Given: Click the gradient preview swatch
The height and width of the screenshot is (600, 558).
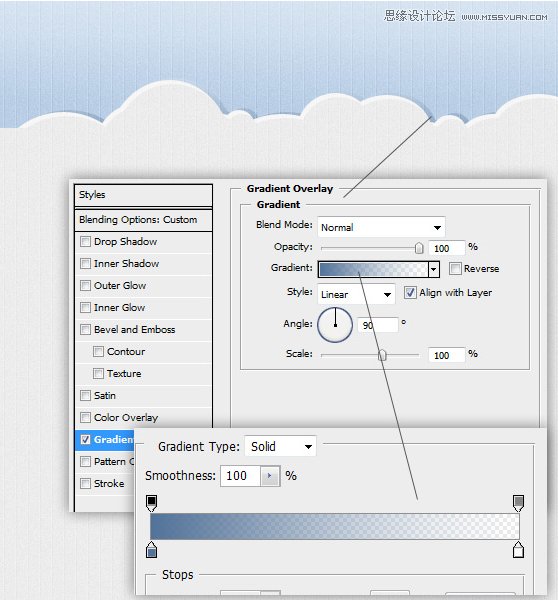Looking at the screenshot, I should 374,269.
